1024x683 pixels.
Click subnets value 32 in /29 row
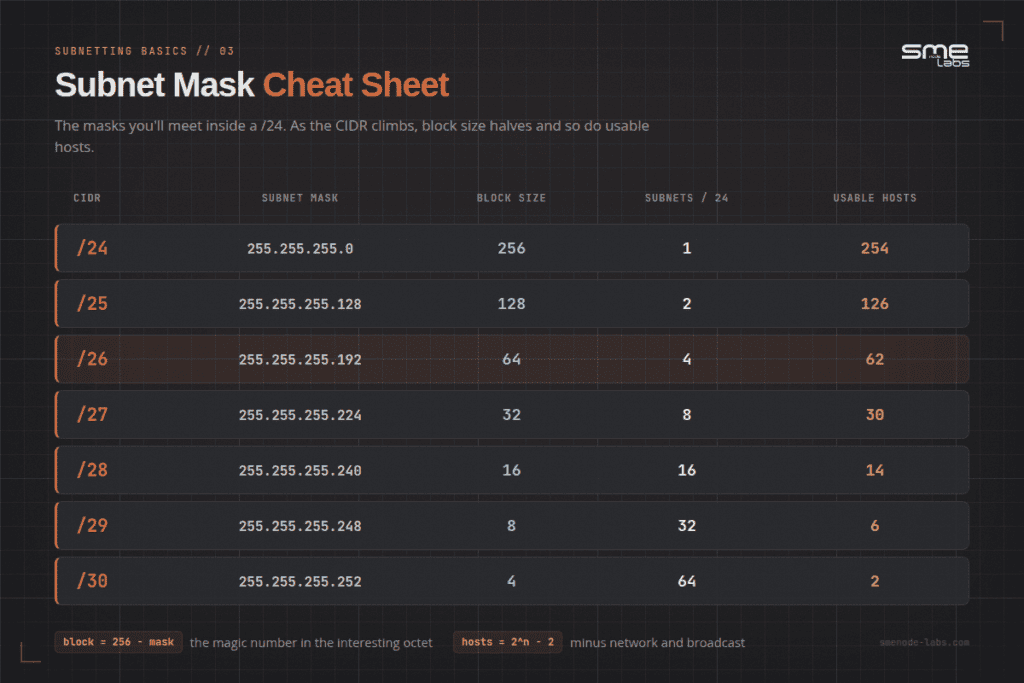pyautogui.click(x=686, y=526)
